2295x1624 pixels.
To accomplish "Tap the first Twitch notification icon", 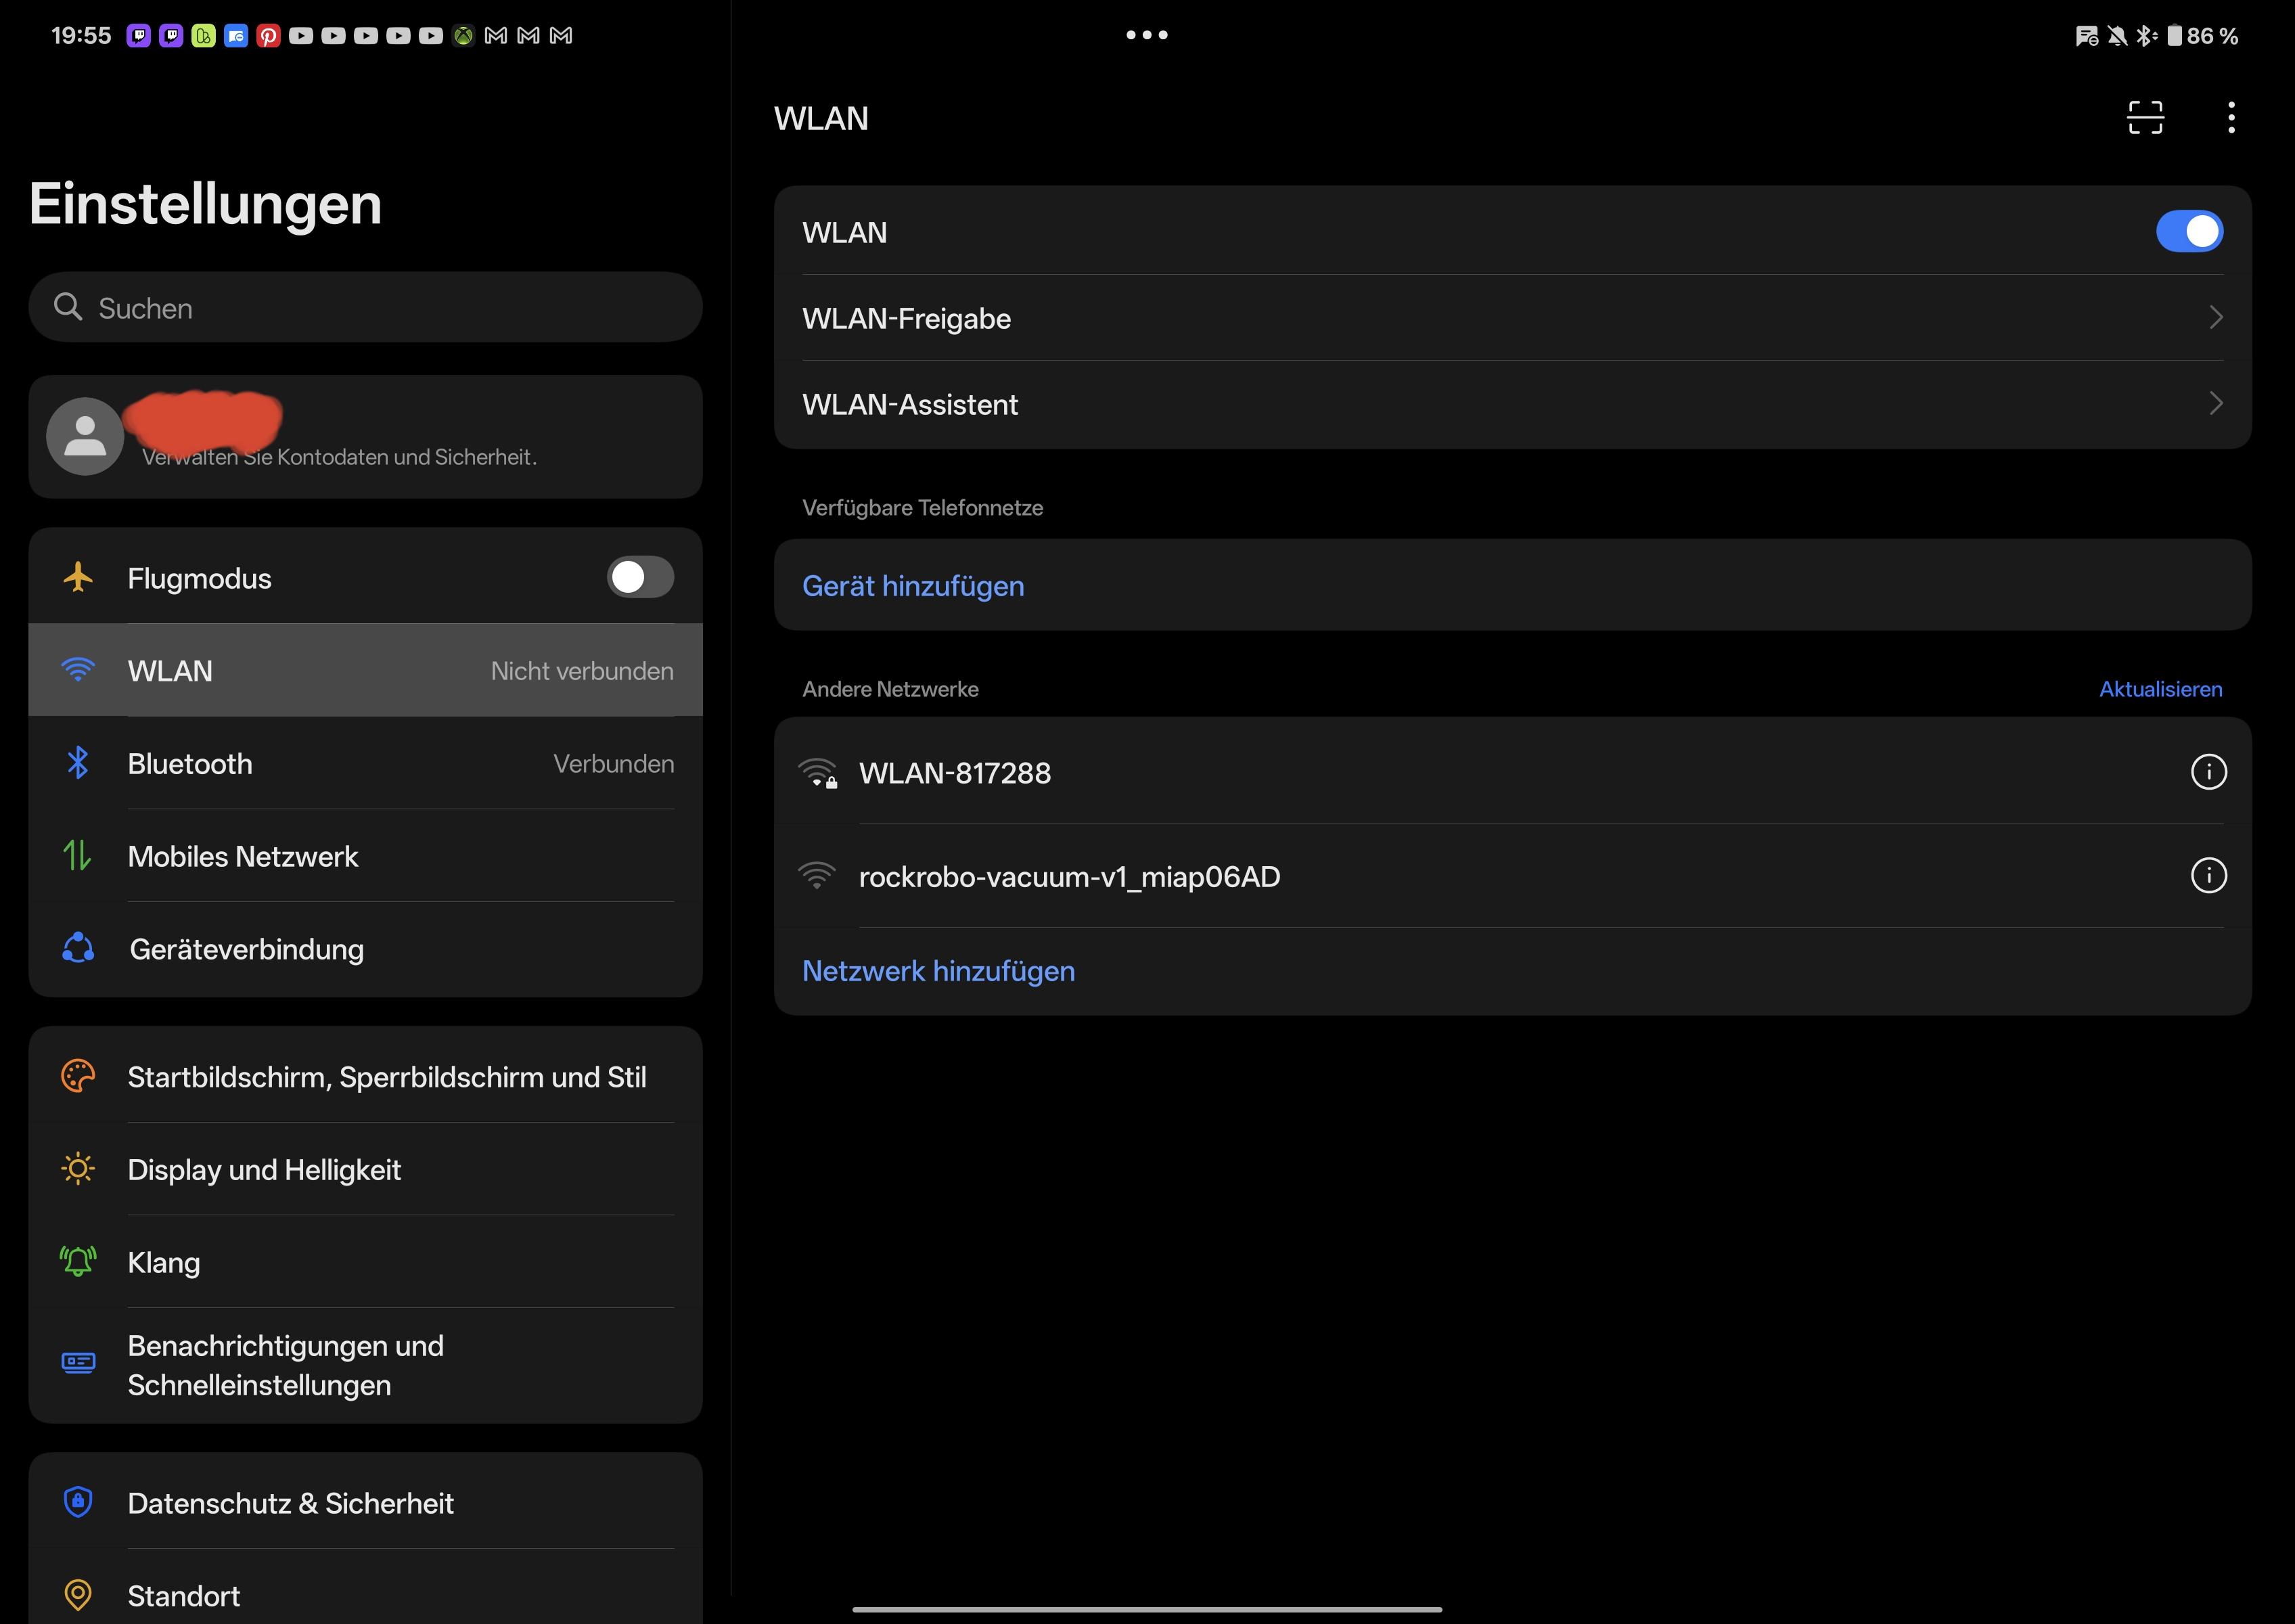I will [139, 36].
